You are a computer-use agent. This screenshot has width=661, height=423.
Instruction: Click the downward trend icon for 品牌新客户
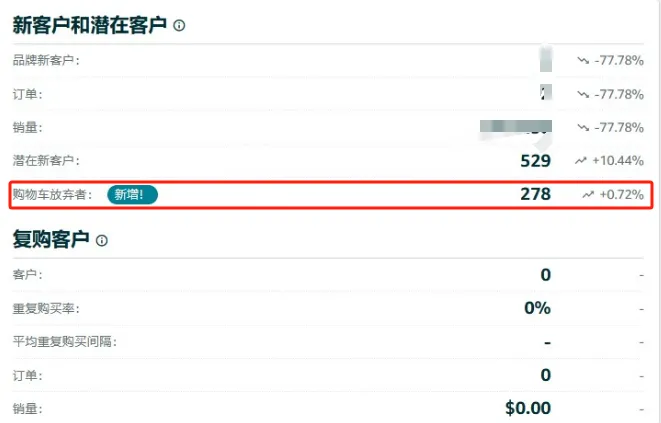[x=583, y=61]
